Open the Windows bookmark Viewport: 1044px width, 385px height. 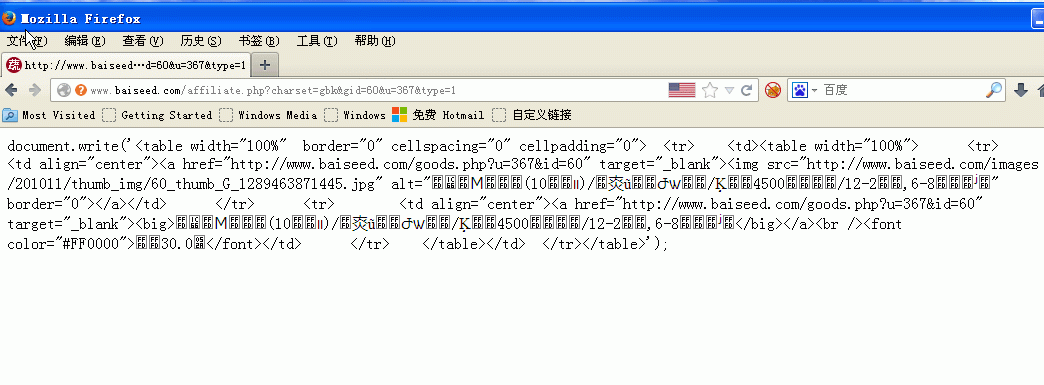pyautogui.click(x=356, y=115)
